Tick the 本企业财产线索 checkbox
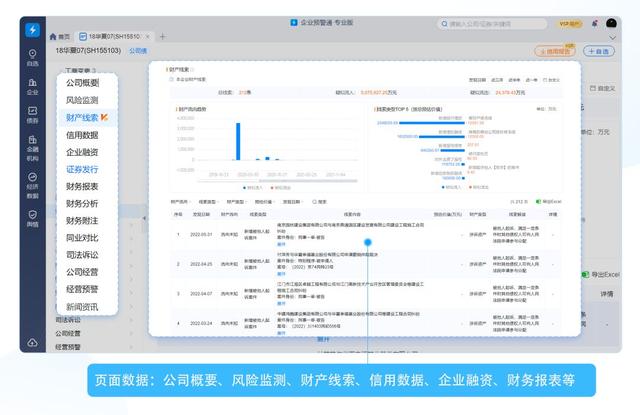640x415 pixels. pos(171,80)
